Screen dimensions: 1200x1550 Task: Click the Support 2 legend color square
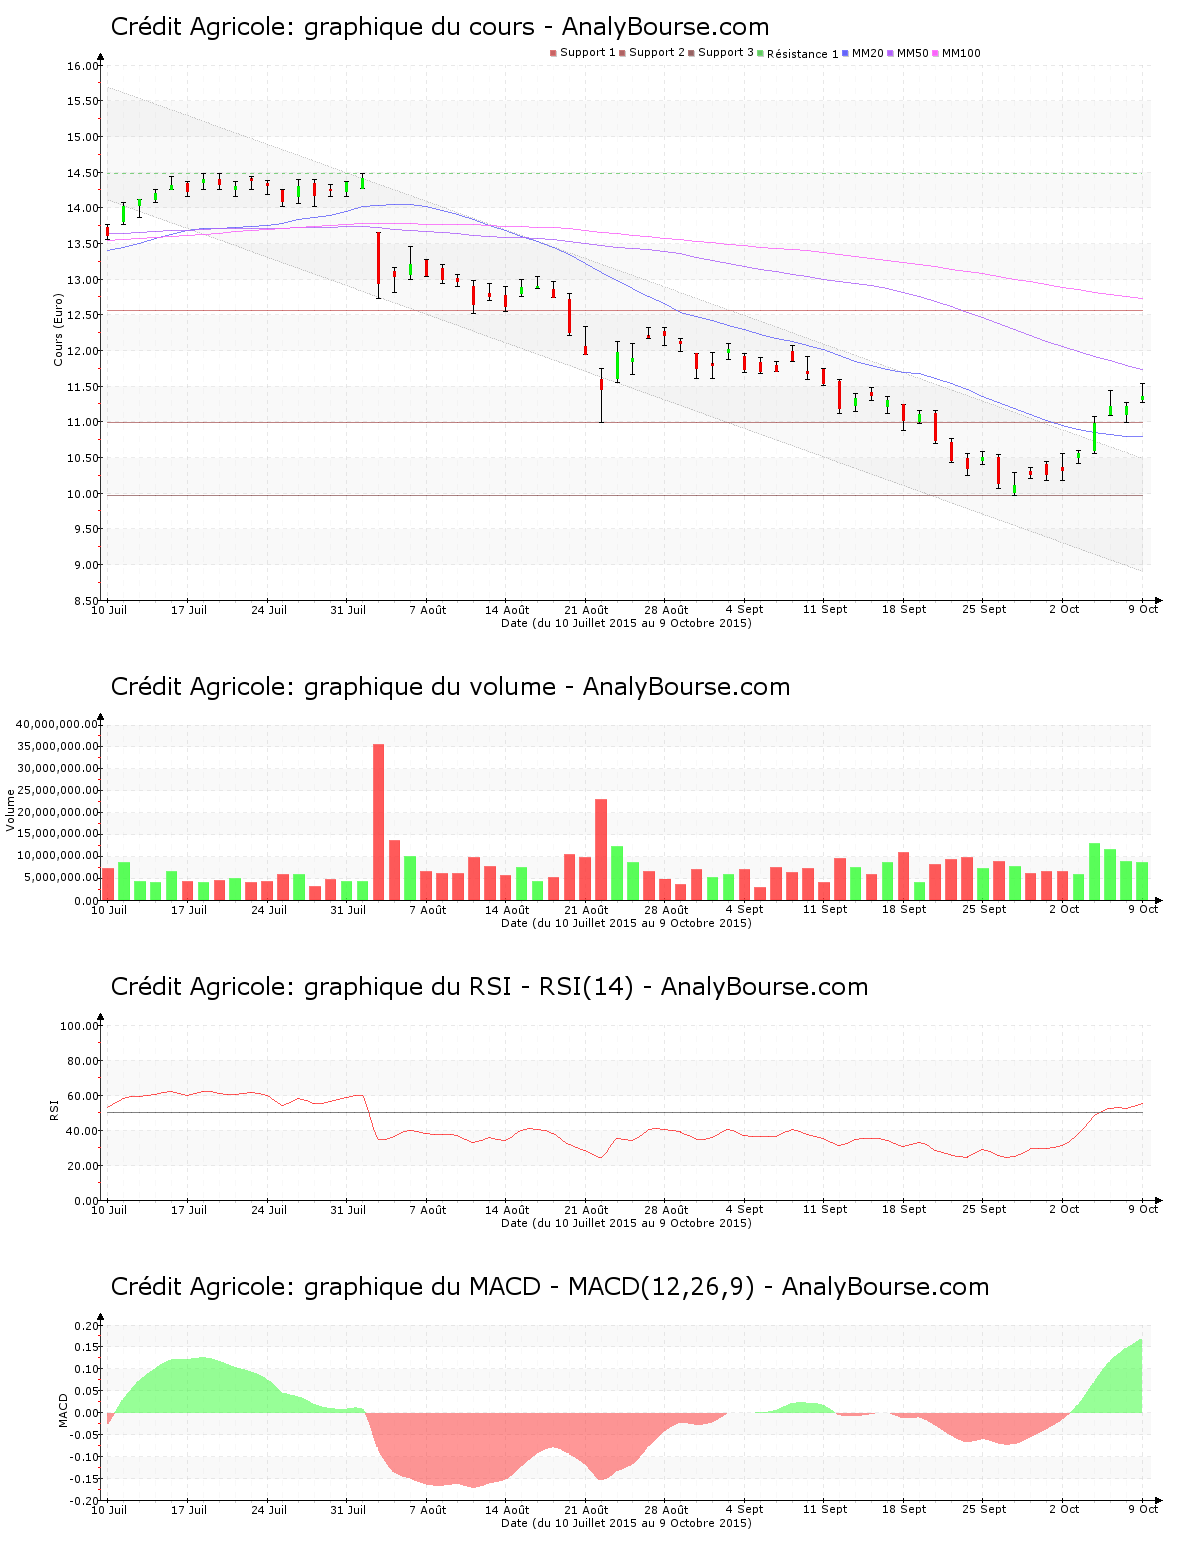(622, 53)
